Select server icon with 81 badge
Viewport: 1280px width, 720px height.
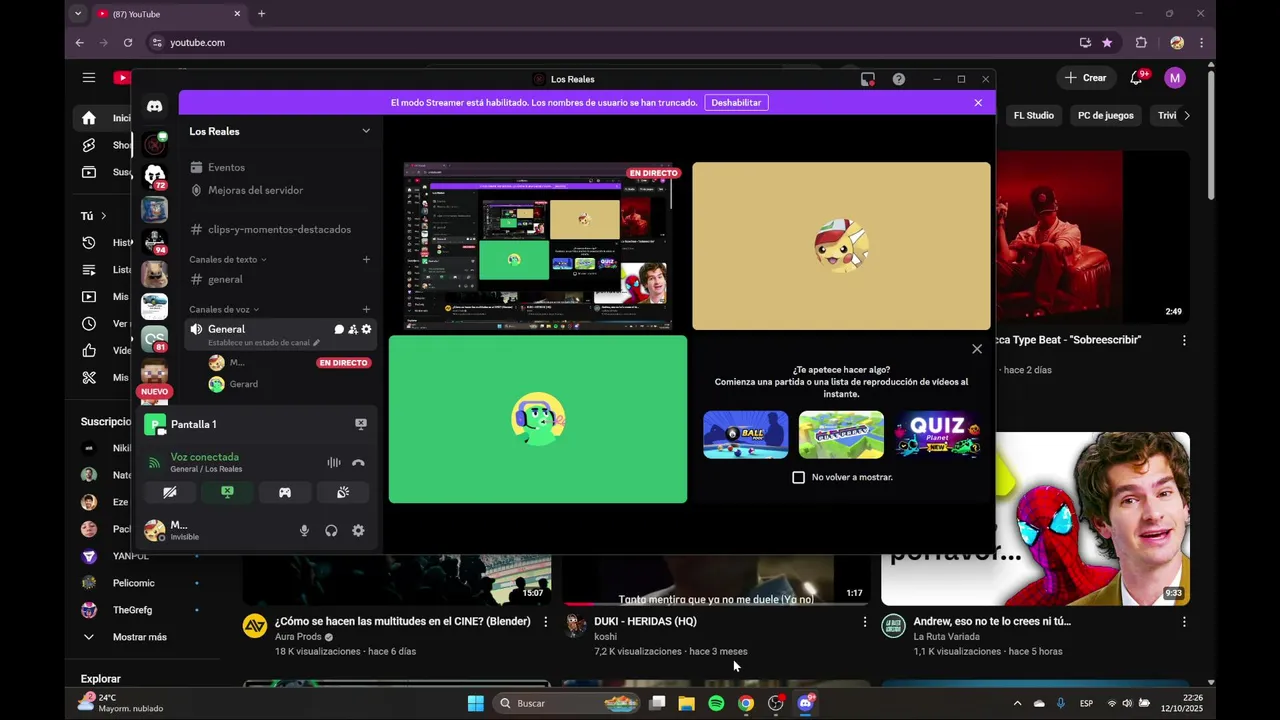click(x=154, y=338)
